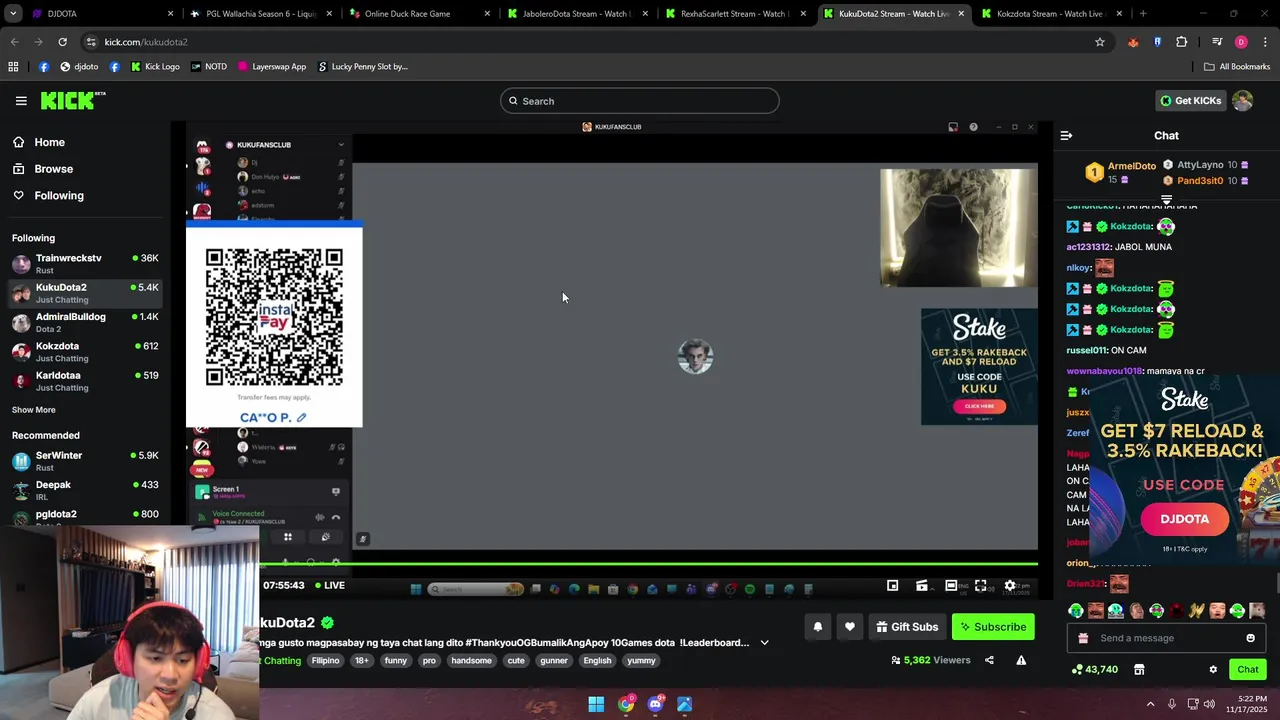Open the Google apps grid in bookmarks bar
Viewport: 1280px width, 720px height.
13,67
